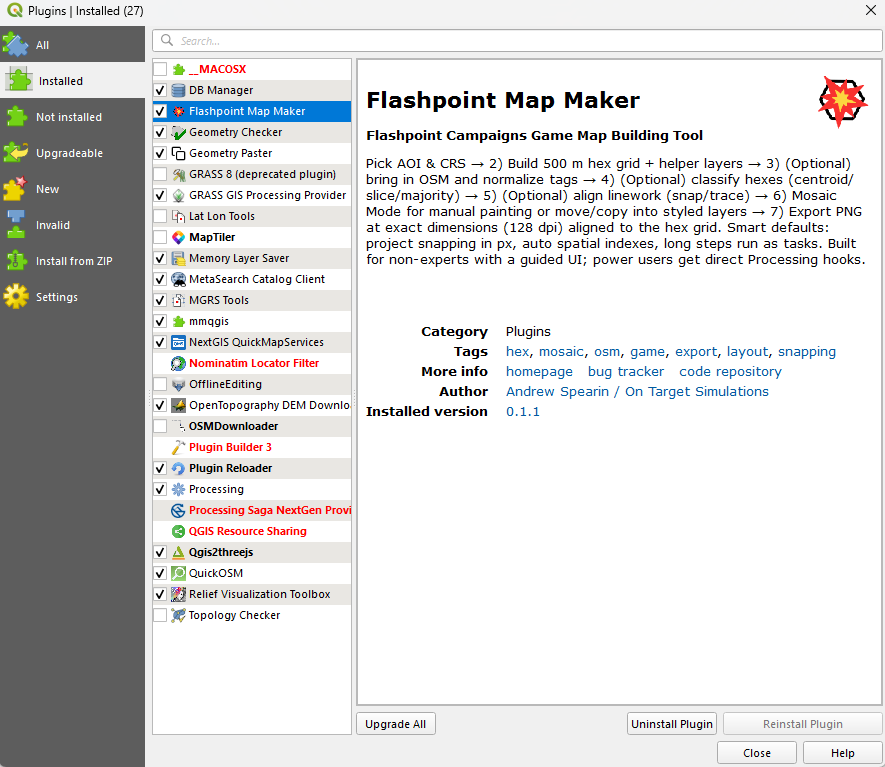This screenshot has width=885, height=767.
Task: Check the OSMDownloader checkbox
Action: pyautogui.click(x=160, y=426)
